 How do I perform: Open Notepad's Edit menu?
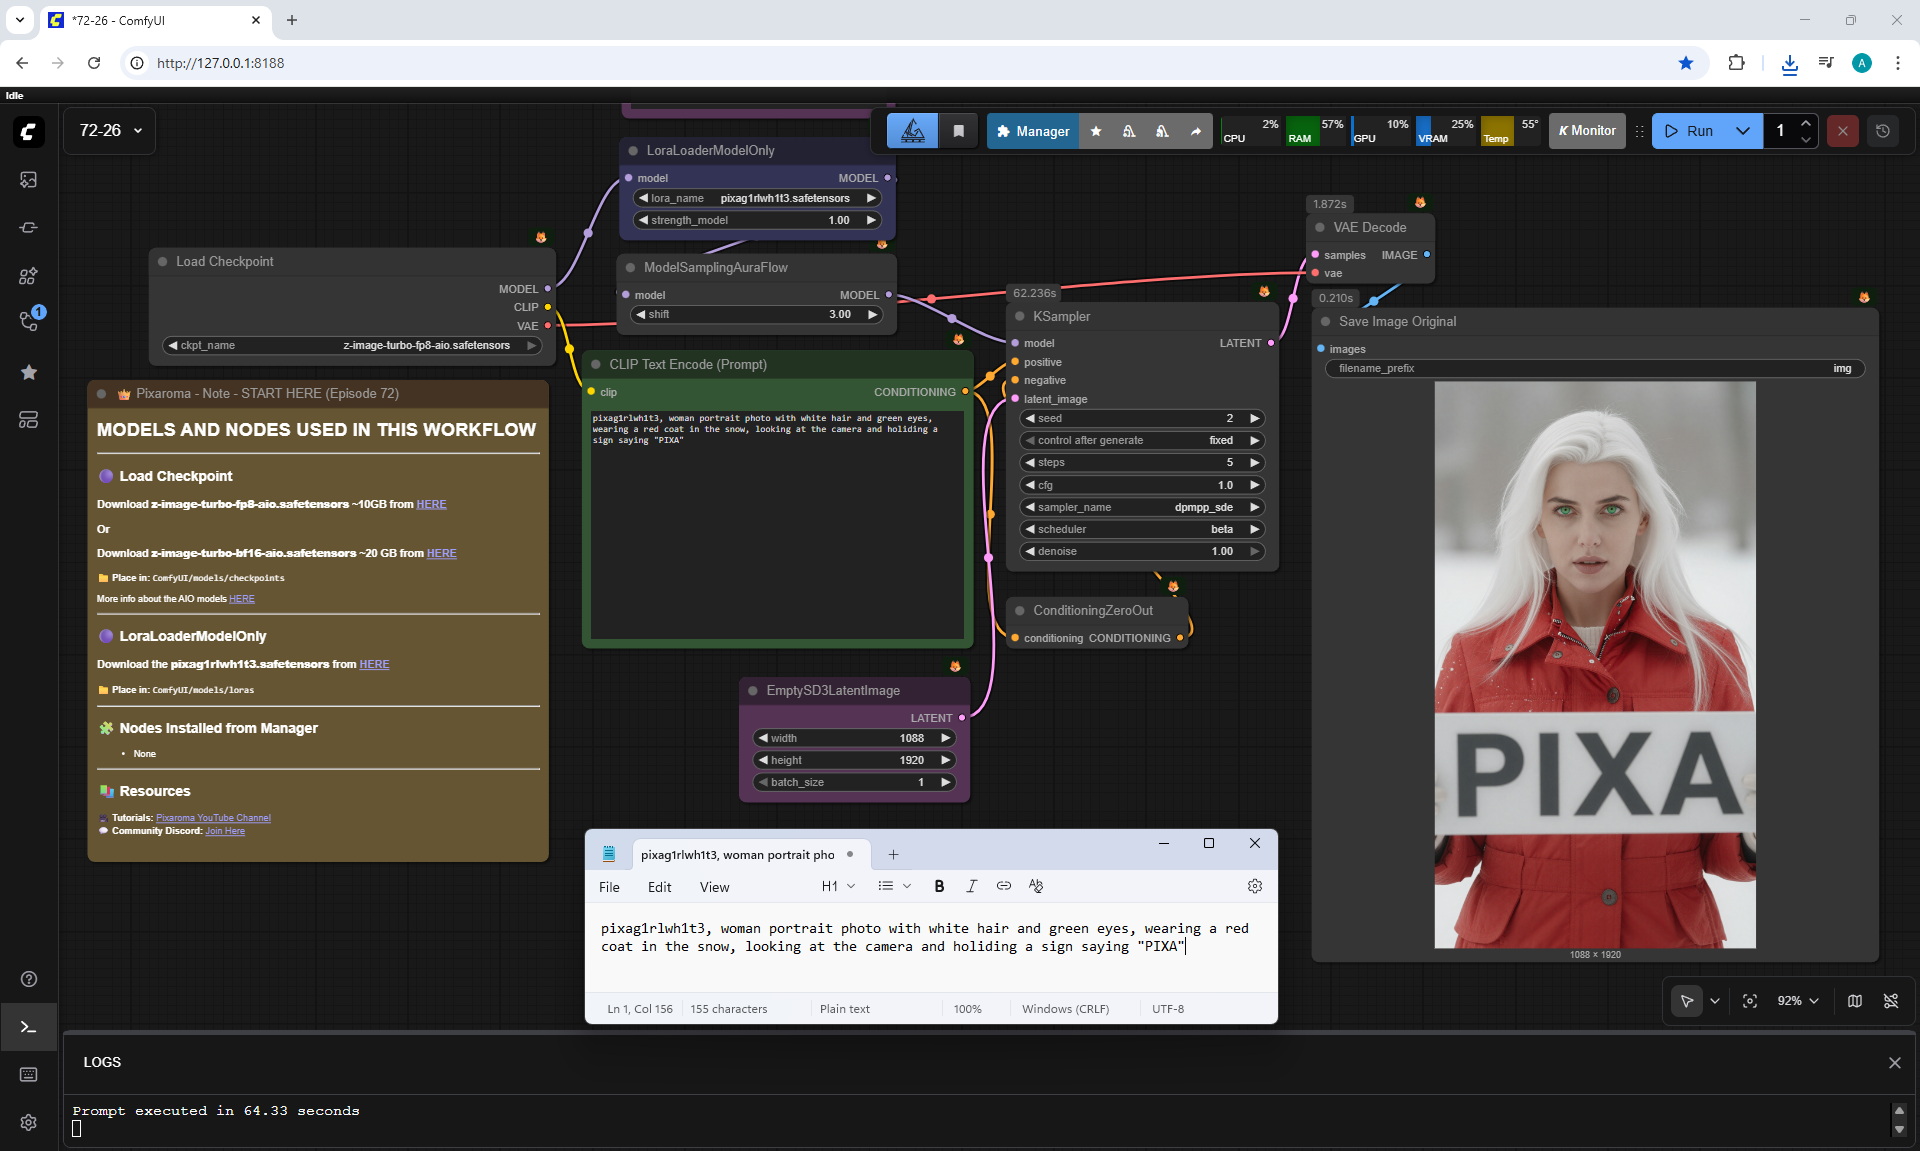659,887
